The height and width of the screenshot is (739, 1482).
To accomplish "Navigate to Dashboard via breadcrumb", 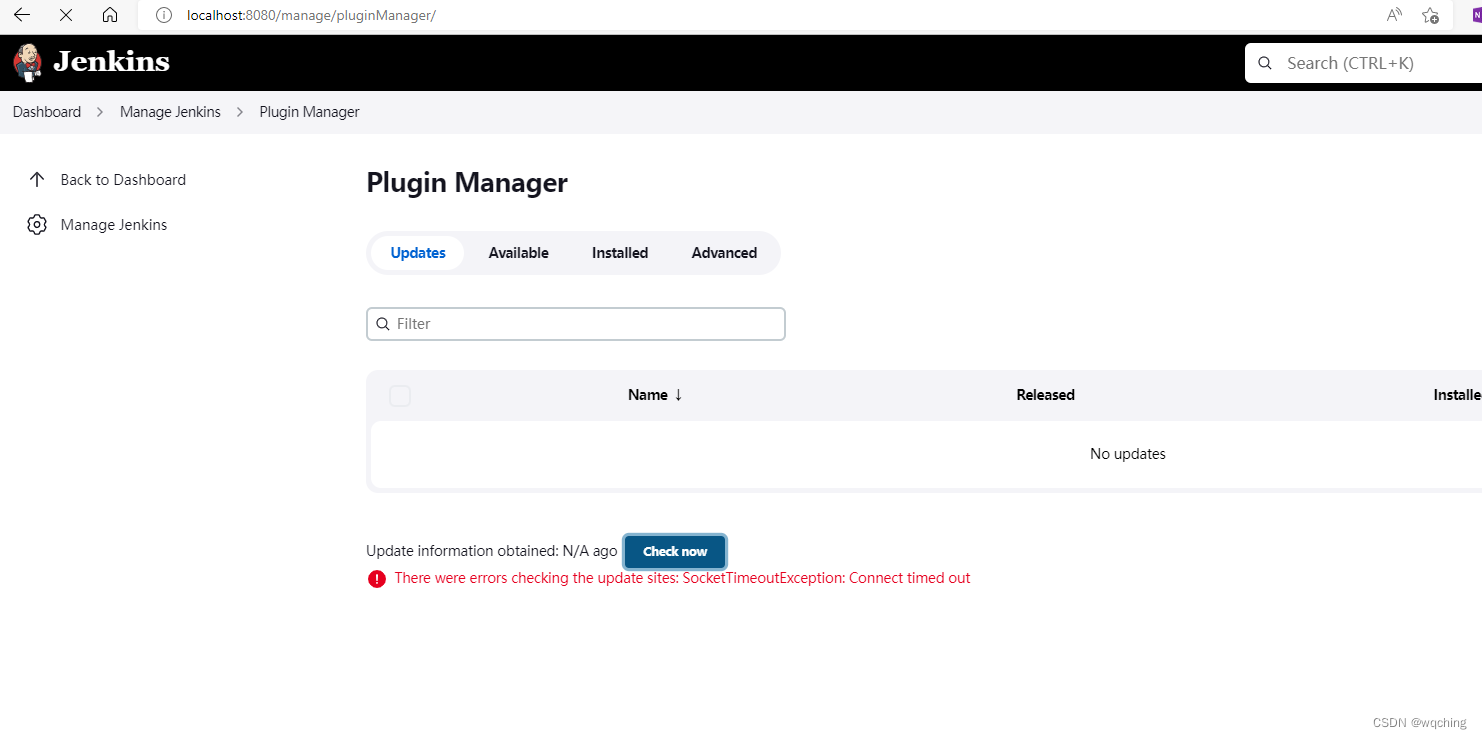I will tap(46, 111).
